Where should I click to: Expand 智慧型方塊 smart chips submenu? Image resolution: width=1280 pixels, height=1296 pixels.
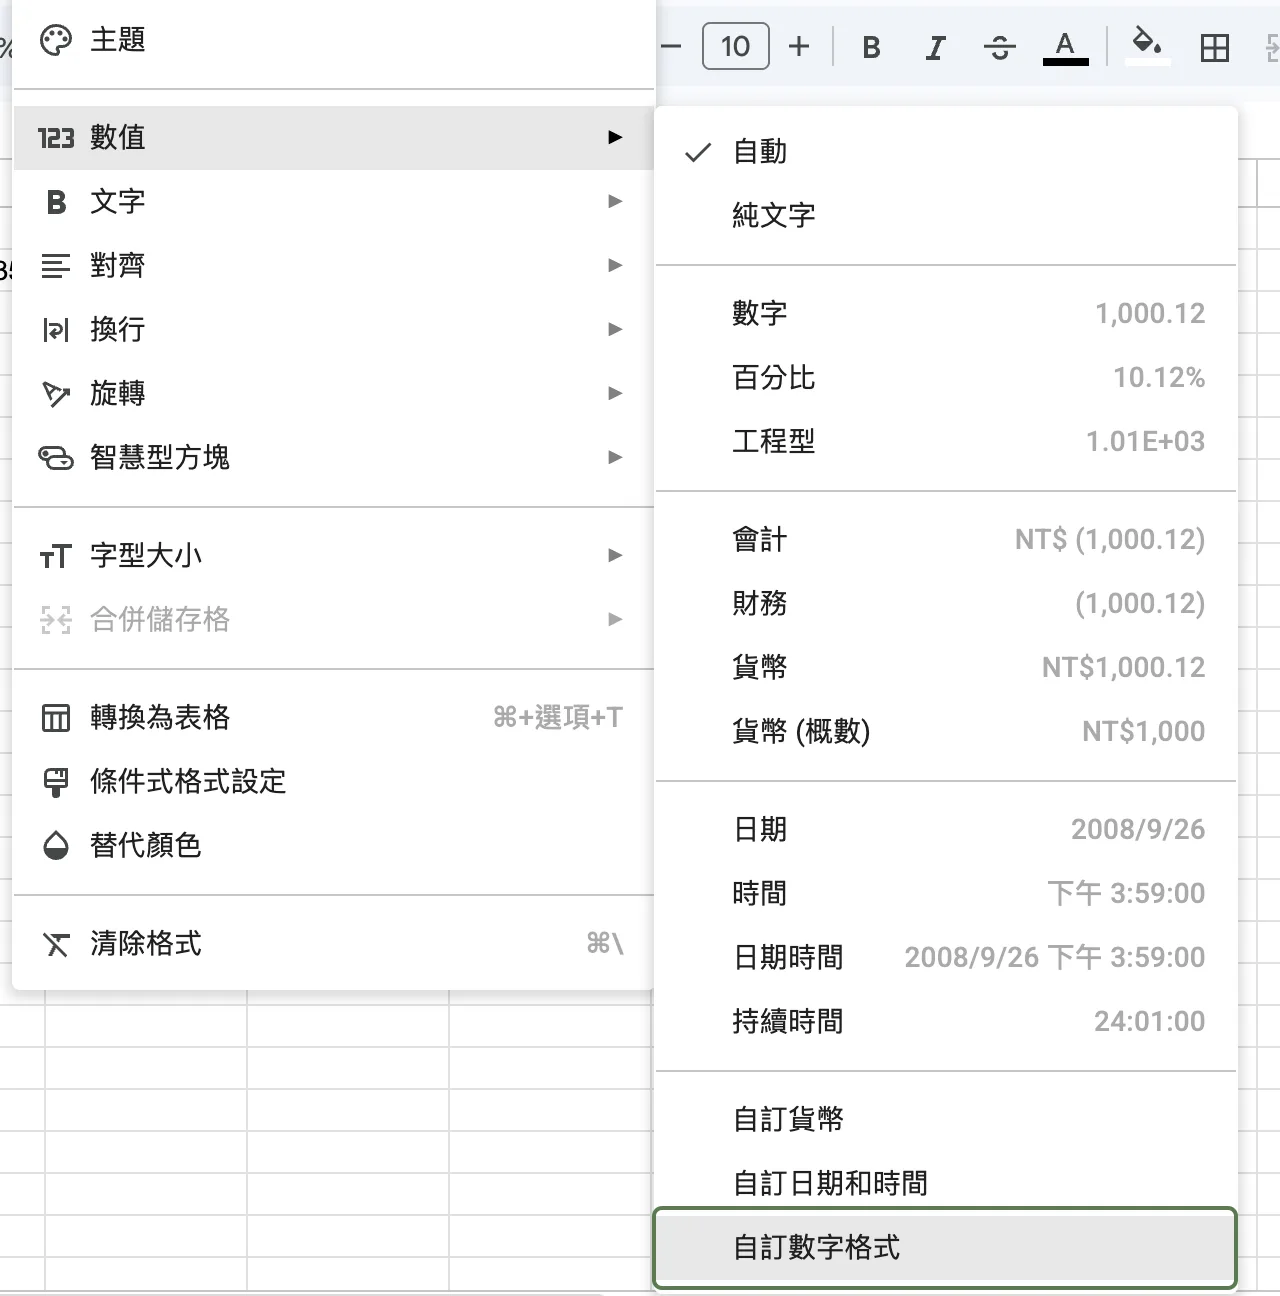coord(334,457)
